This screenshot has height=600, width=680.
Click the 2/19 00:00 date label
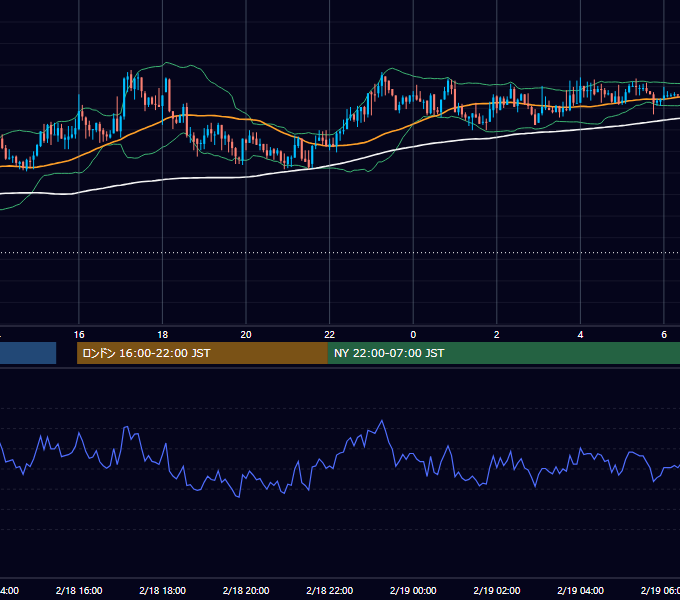click(x=413, y=590)
